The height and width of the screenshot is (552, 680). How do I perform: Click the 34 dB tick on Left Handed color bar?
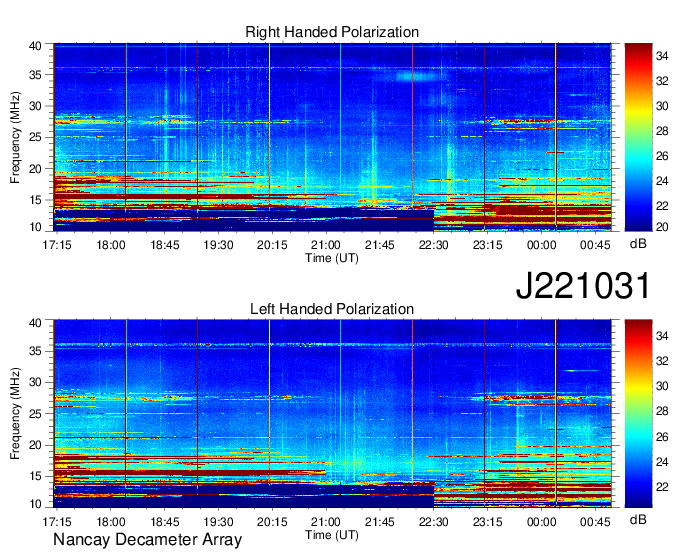pos(662,336)
